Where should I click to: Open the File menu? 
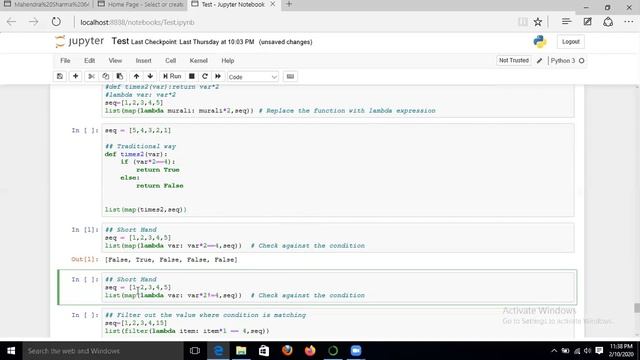tap(65, 60)
